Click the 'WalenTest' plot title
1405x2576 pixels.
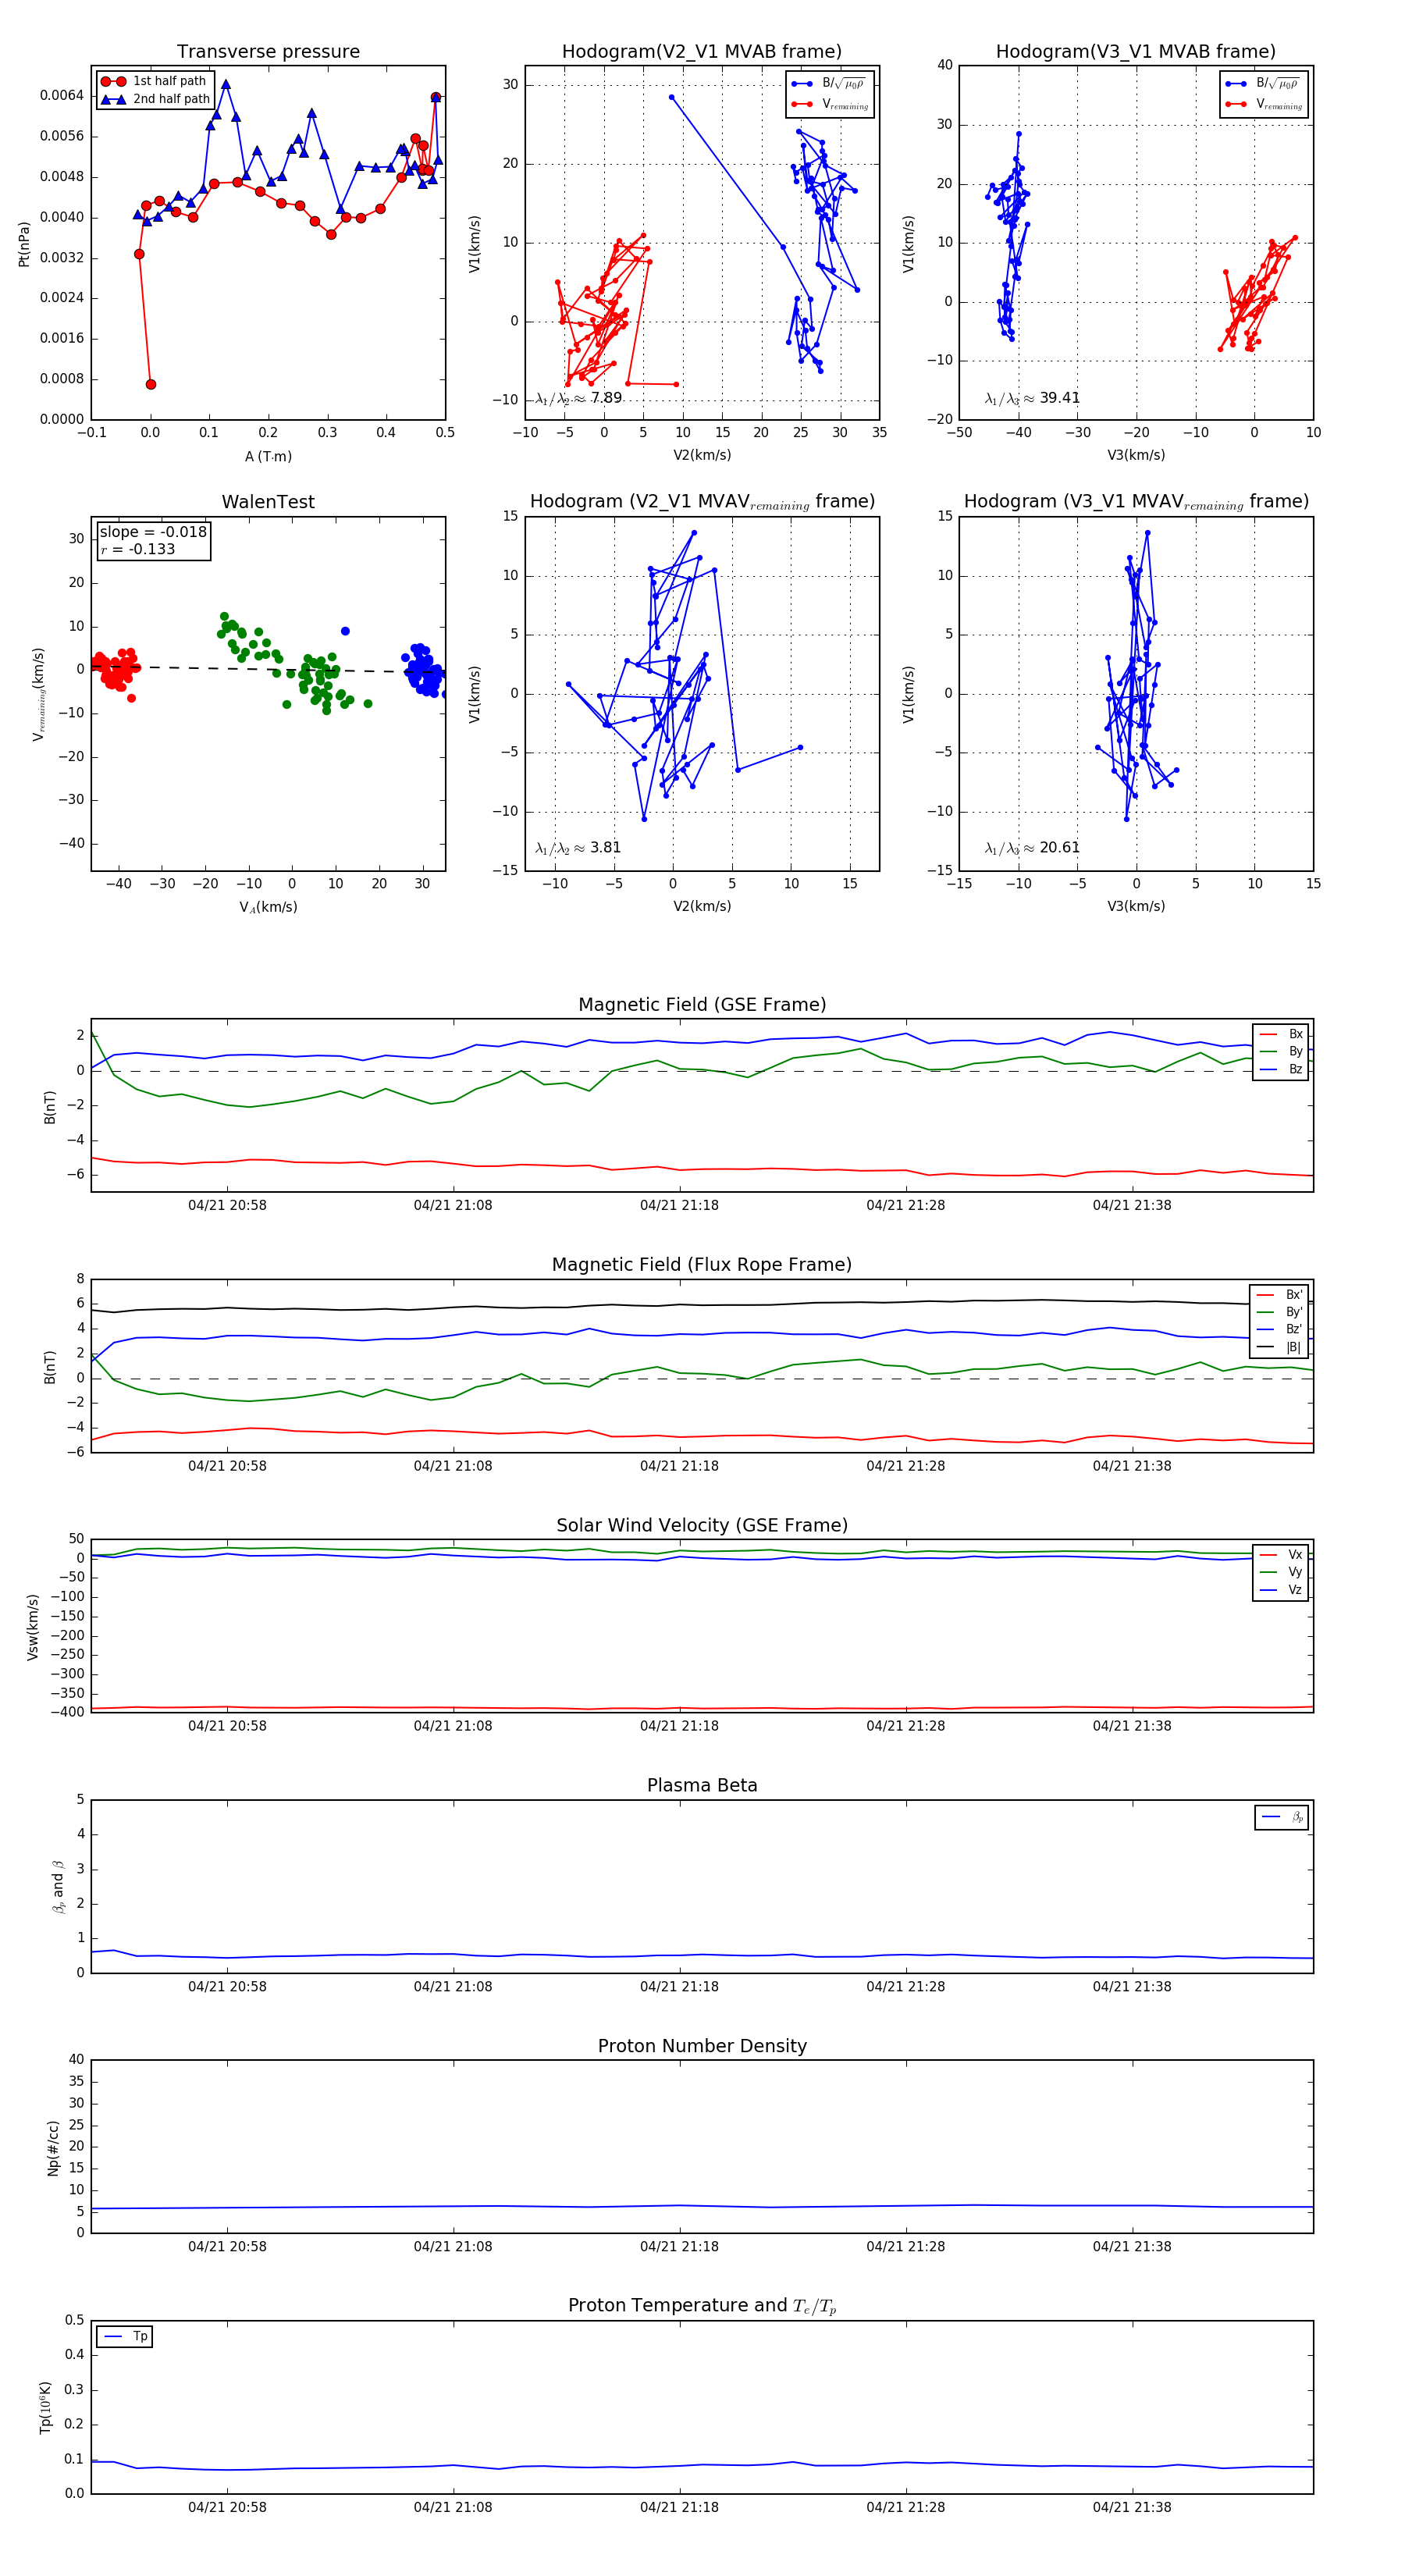(x=268, y=502)
